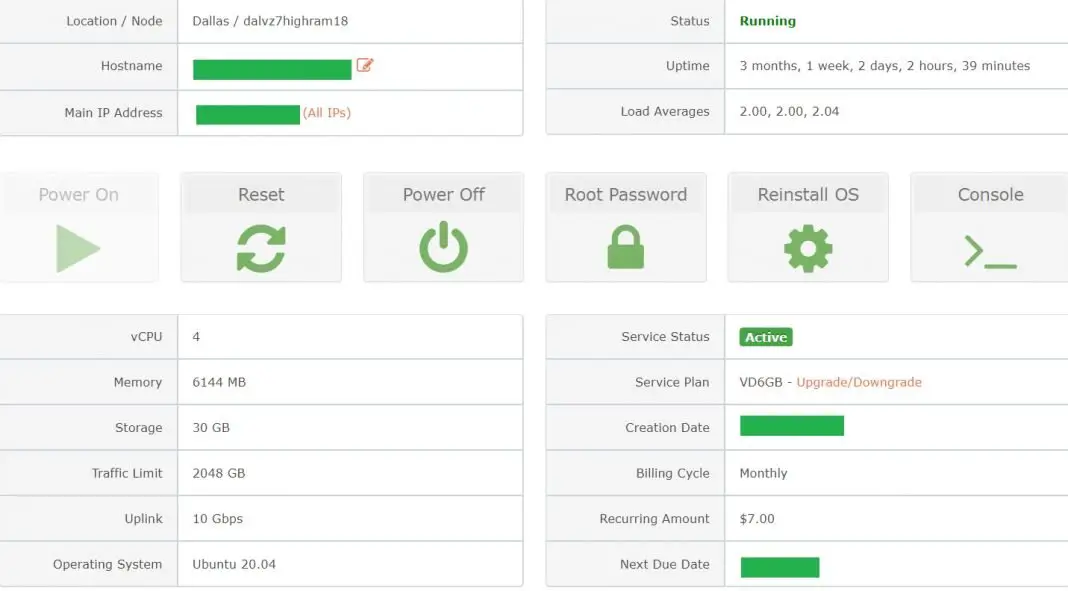The width and height of the screenshot is (1068, 591).
Task: Click the Root Password padlock icon
Action: tap(626, 248)
